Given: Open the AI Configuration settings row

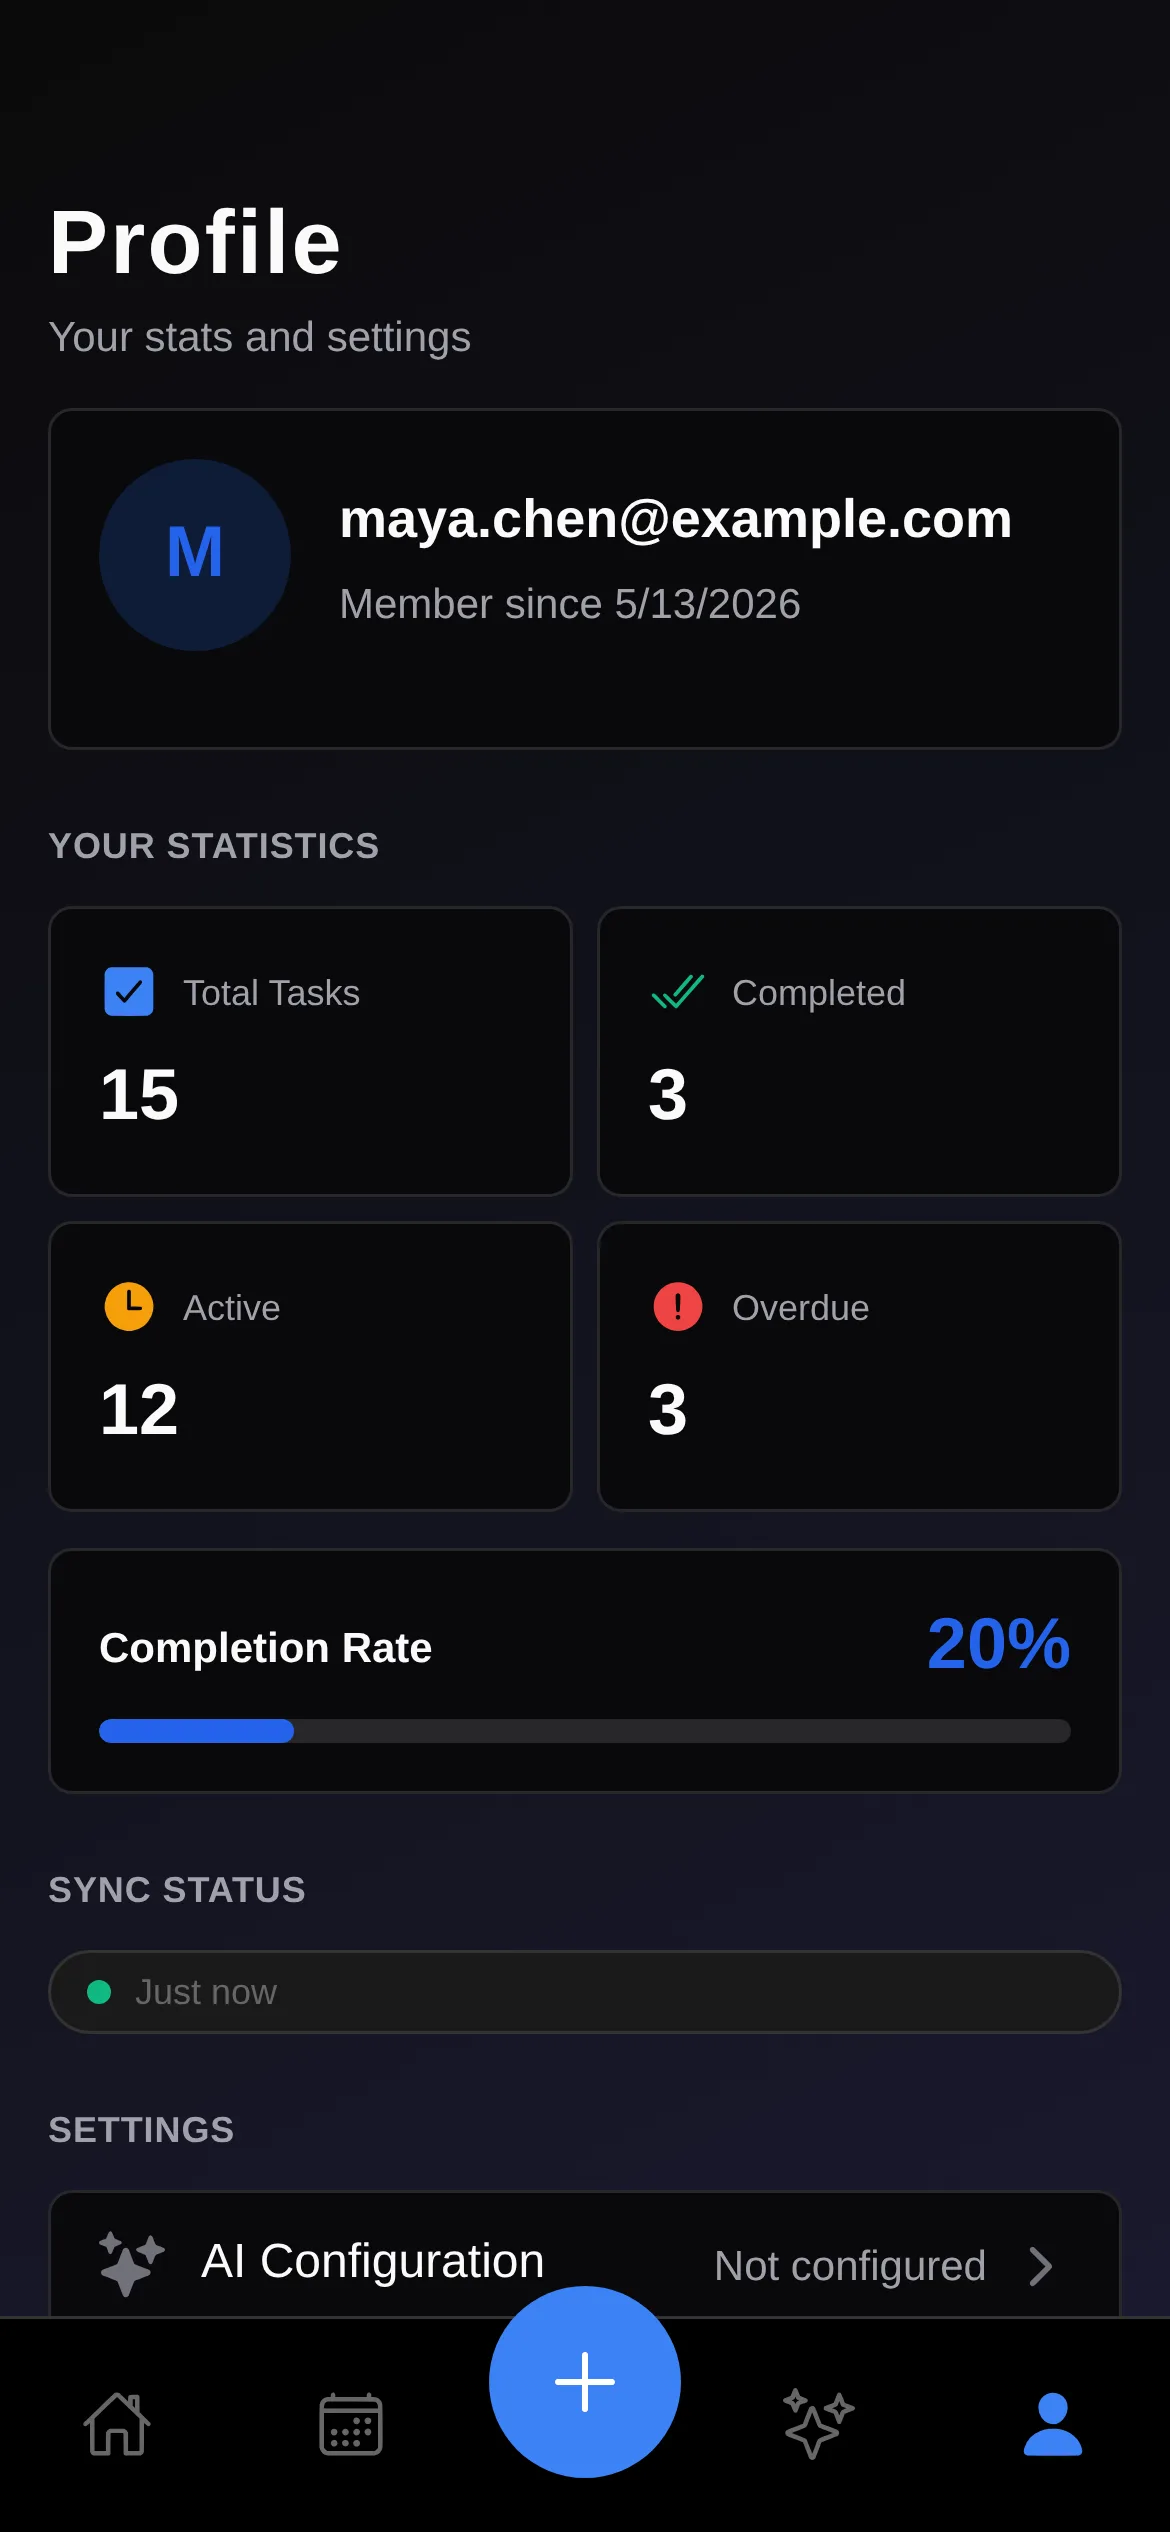Looking at the screenshot, I should [585, 2256].
